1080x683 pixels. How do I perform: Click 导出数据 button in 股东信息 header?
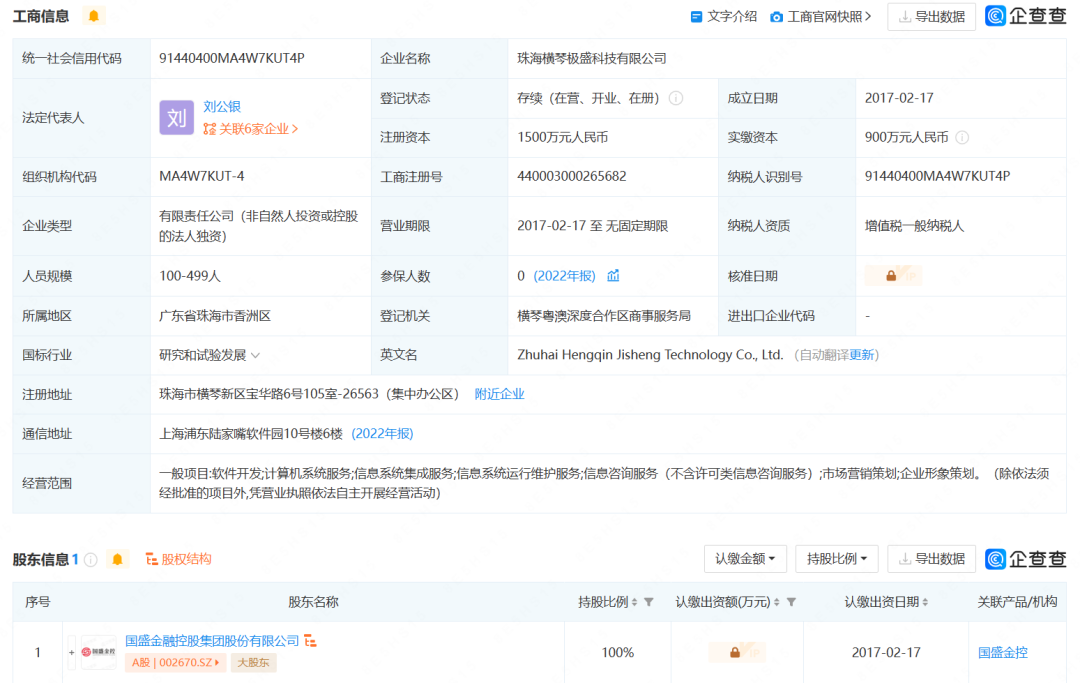click(931, 559)
